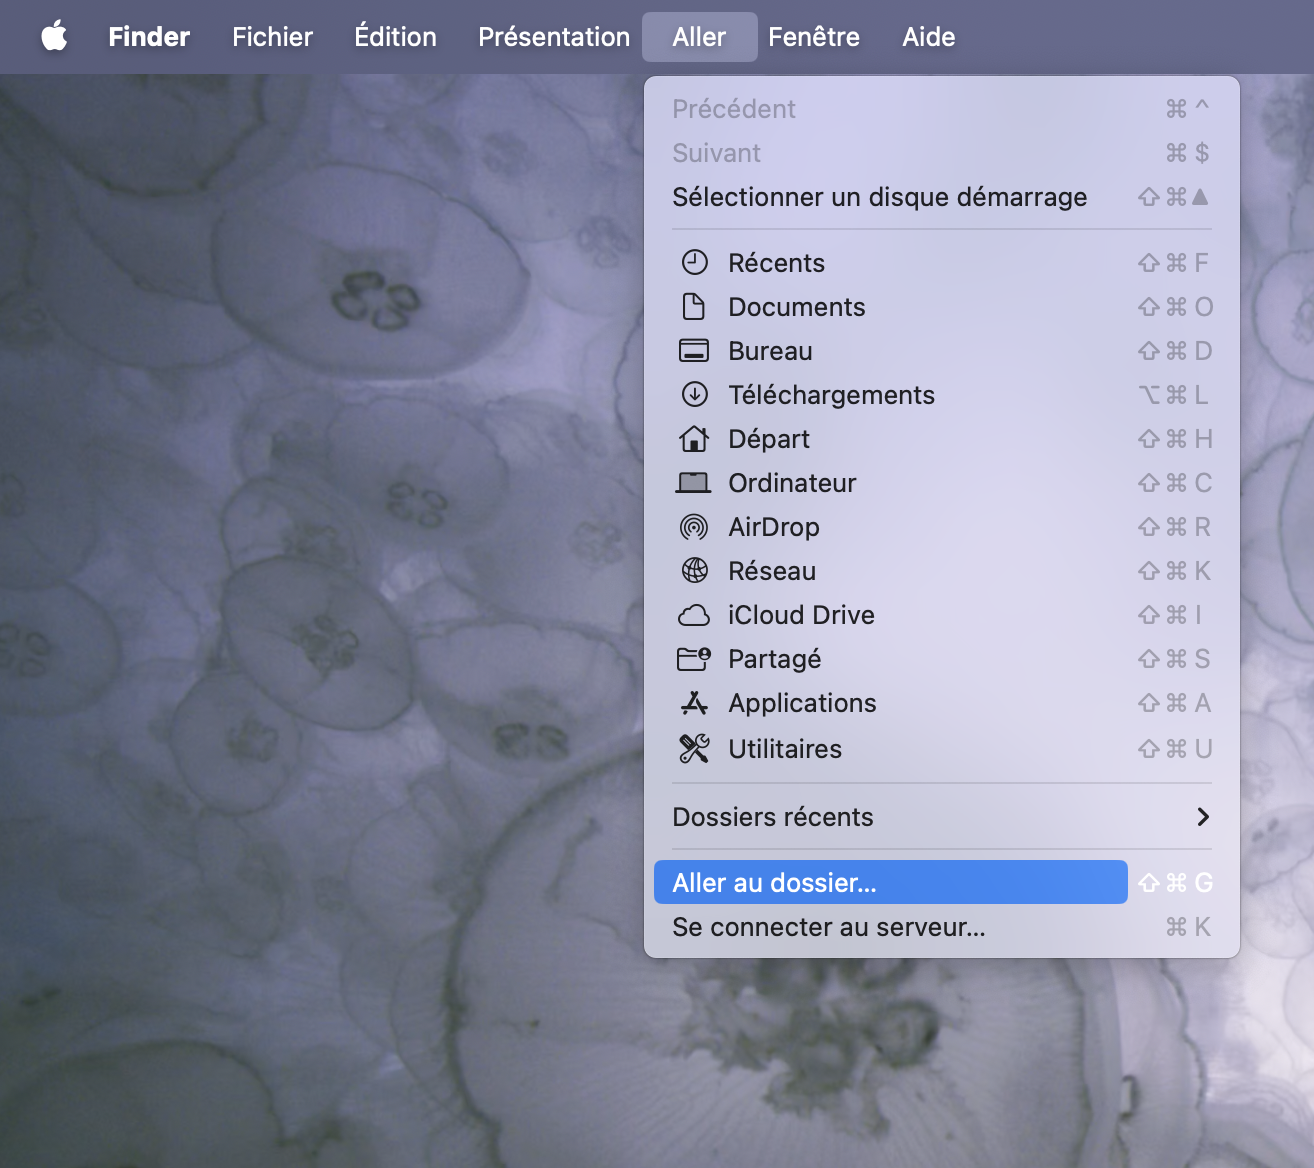Image resolution: width=1314 pixels, height=1168 pixels.
Task: Click the iCloud Drive cloud icon
Action: pos(694,615)
